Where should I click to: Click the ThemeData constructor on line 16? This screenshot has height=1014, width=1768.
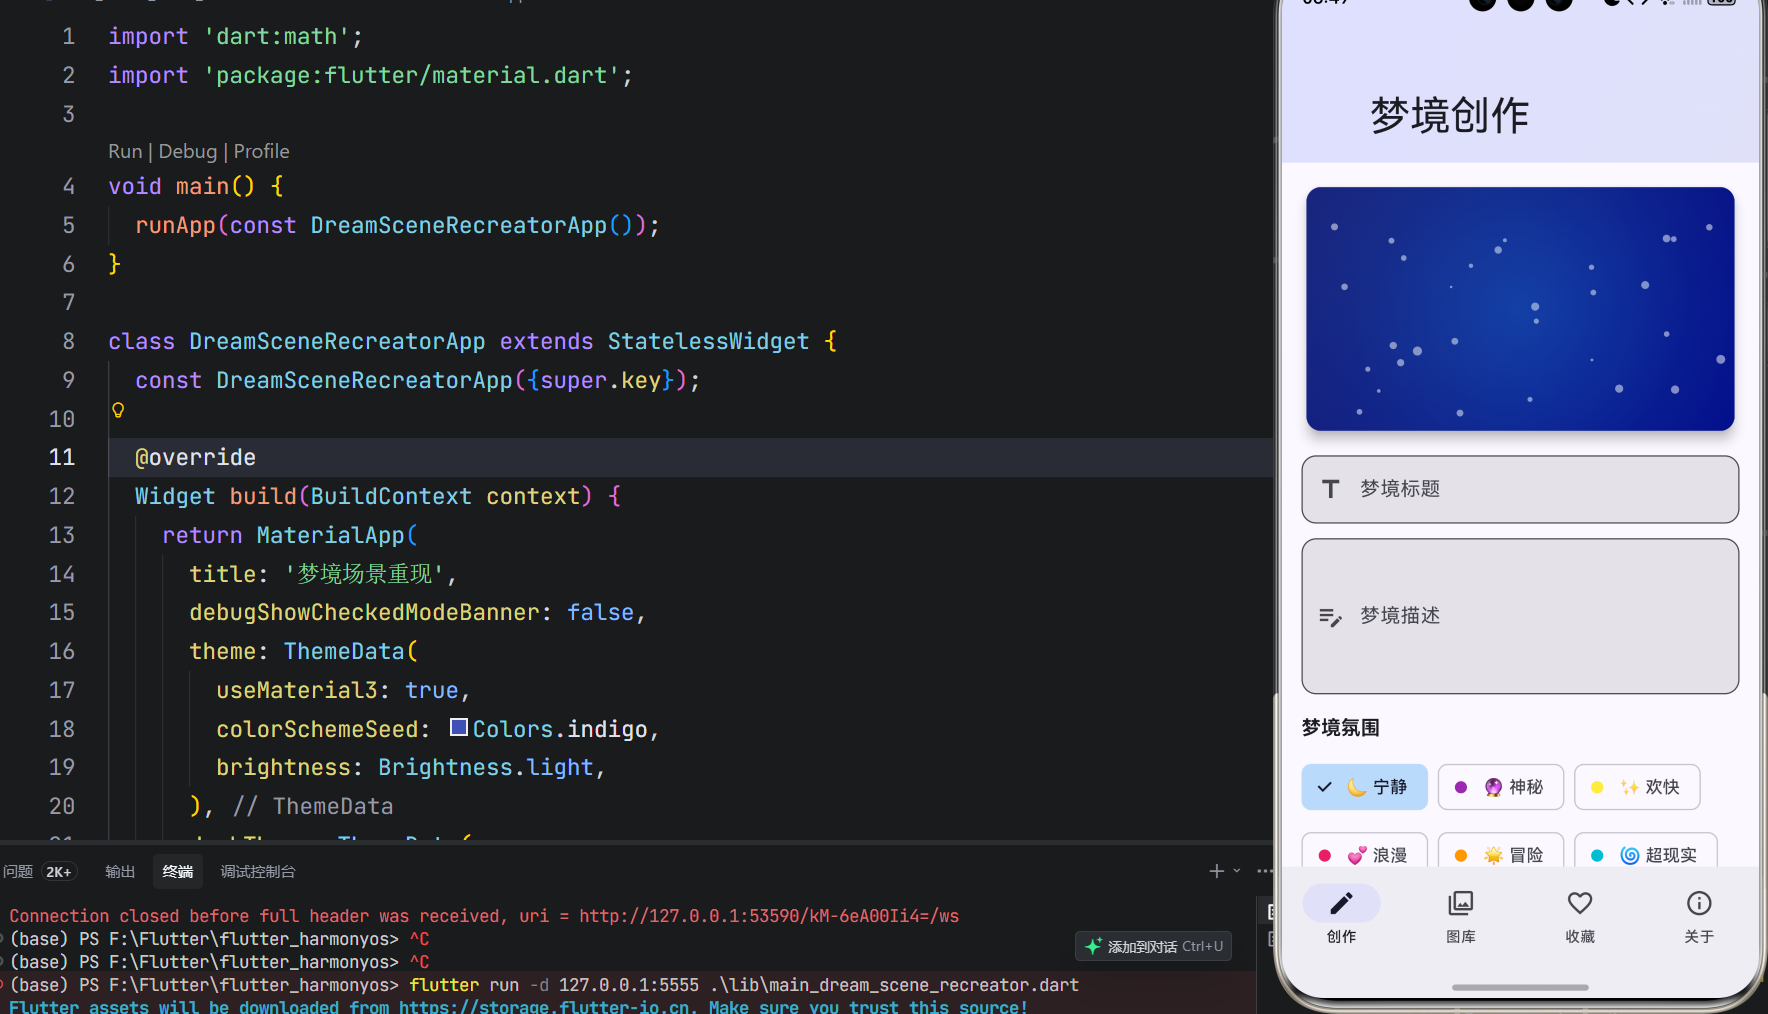click(x=344, y=651)
